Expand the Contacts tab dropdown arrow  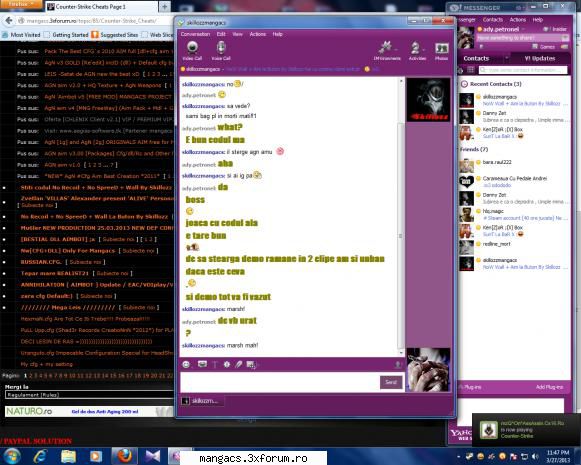[x=506, y=58]
